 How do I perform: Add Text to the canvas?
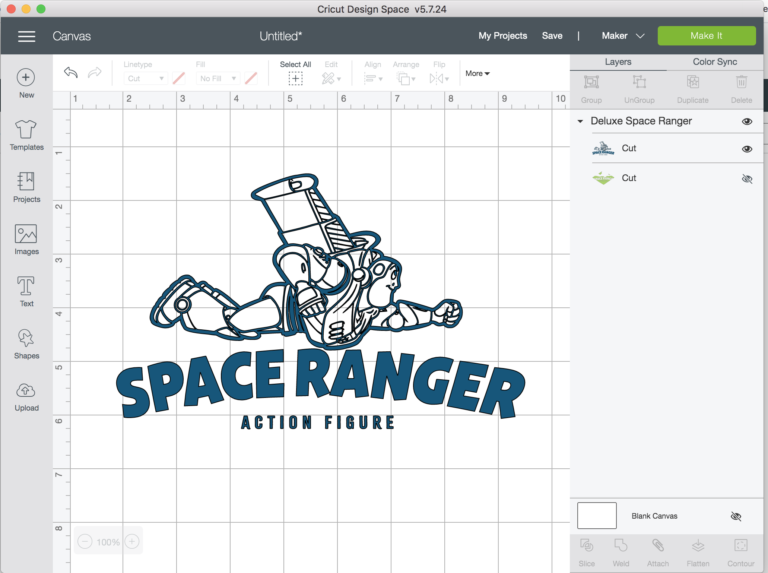pos(26,291)
